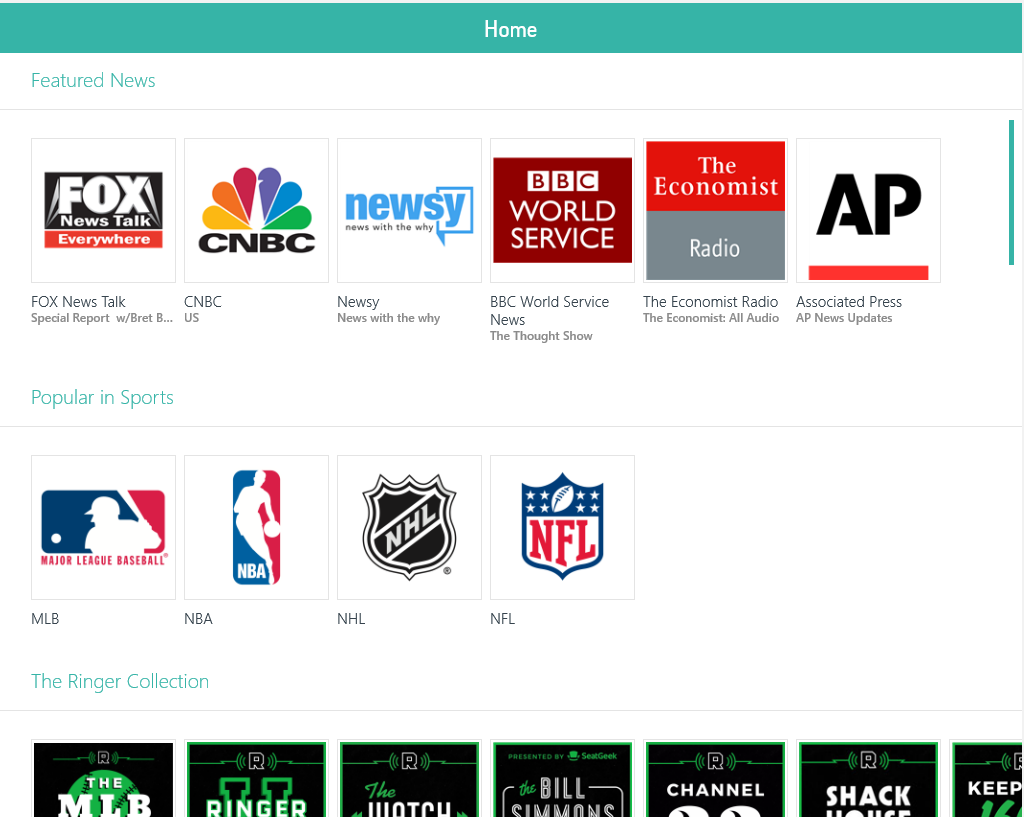1024x817 pixels.
Task: Choose The Economist Radio logo tile
Action: click(x=715, y=210)
